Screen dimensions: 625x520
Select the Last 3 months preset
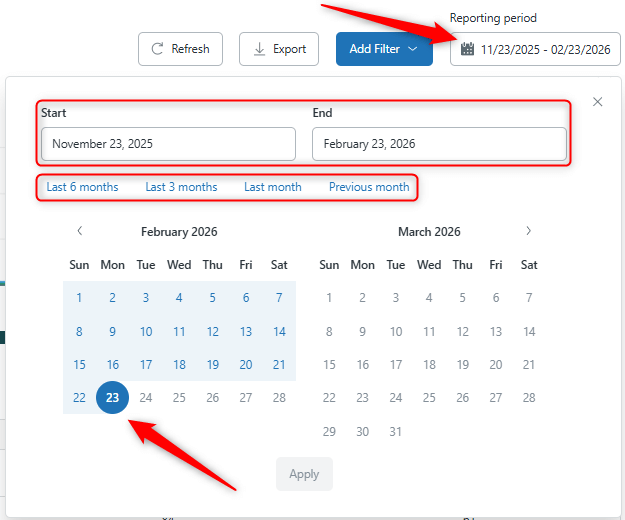pos(181,187)
